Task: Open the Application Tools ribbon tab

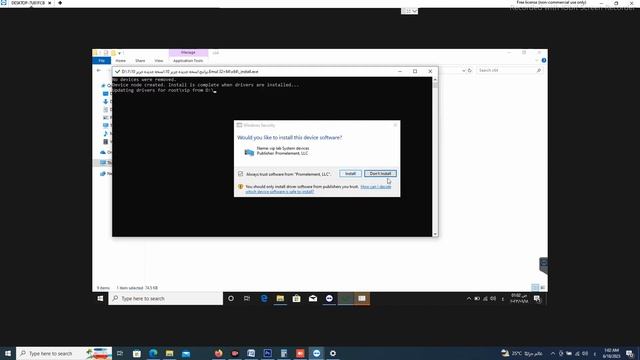Action: tap(188, 60)
